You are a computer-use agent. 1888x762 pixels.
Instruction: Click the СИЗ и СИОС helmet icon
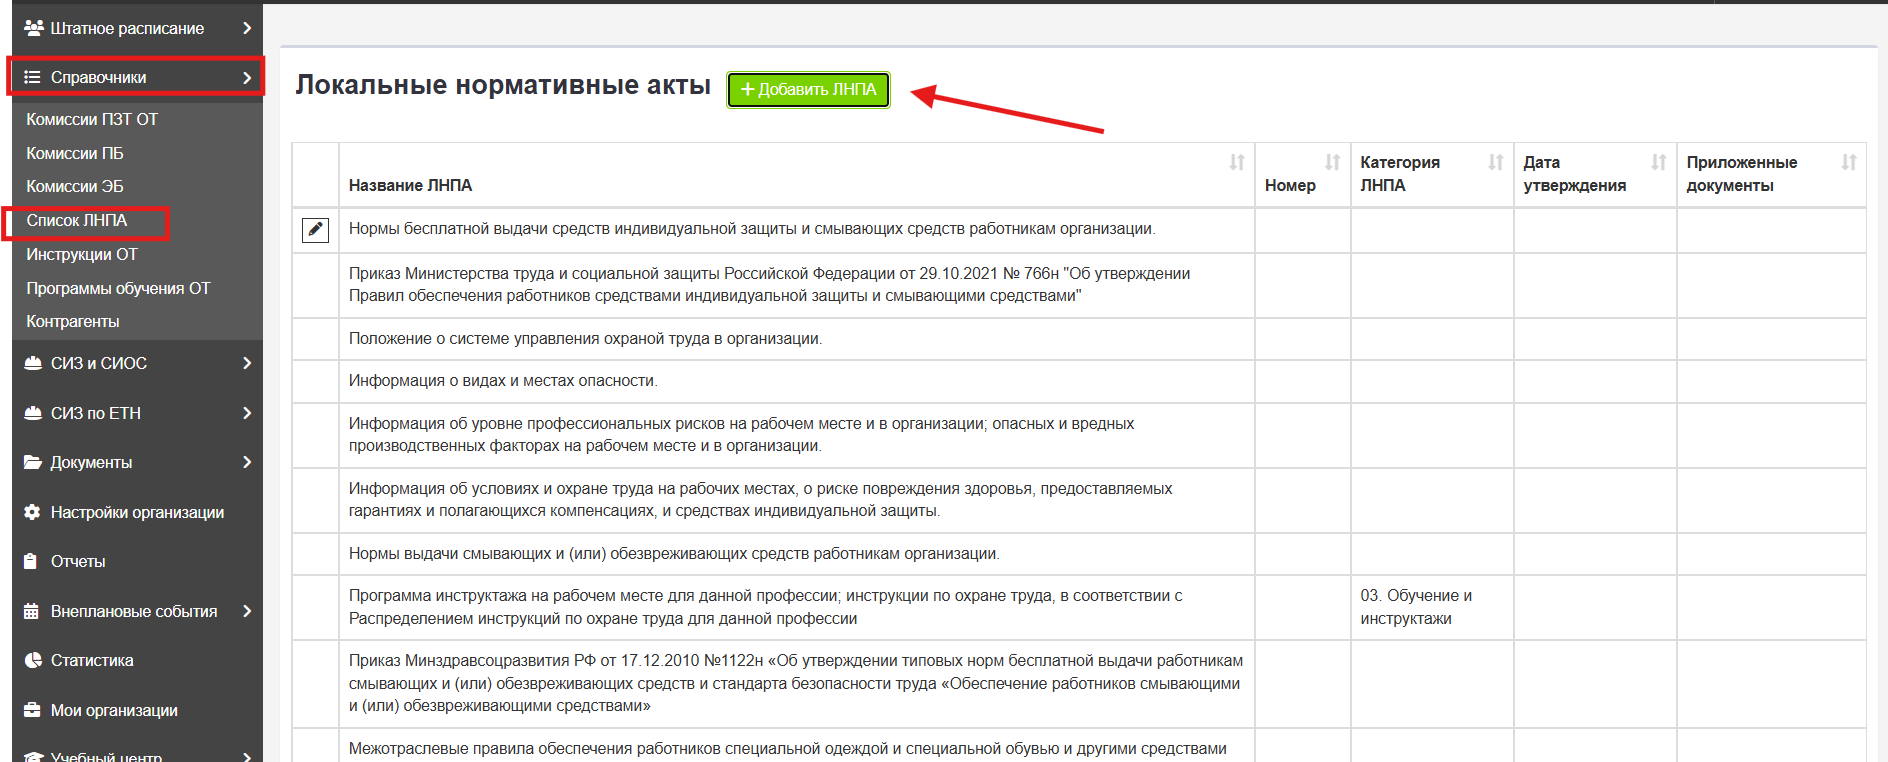[x=33, y=363]
